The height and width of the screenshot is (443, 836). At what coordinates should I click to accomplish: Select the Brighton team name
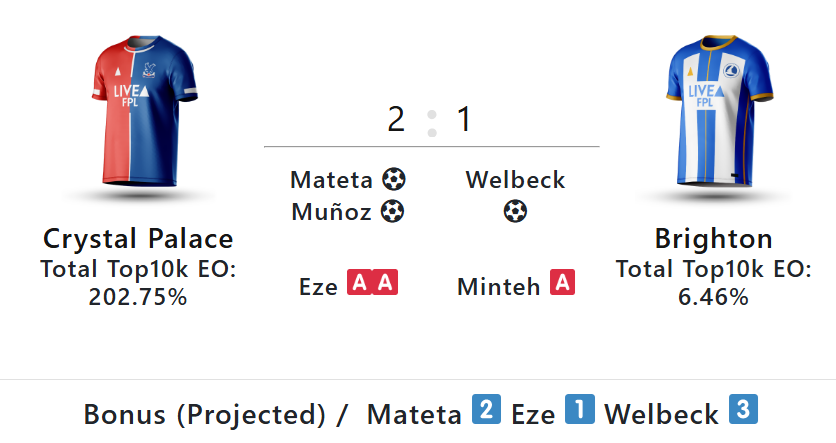[713, 239]
